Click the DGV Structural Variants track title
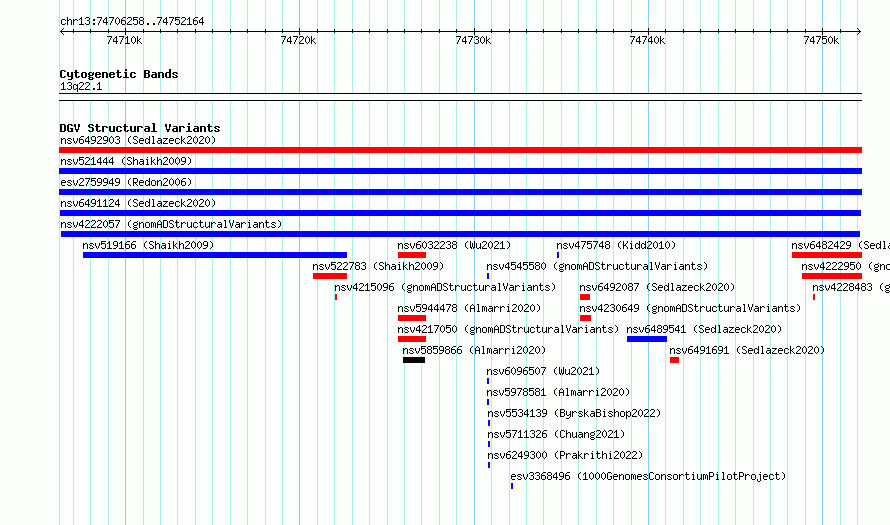 pyautogui.click(x=140, y=128)
